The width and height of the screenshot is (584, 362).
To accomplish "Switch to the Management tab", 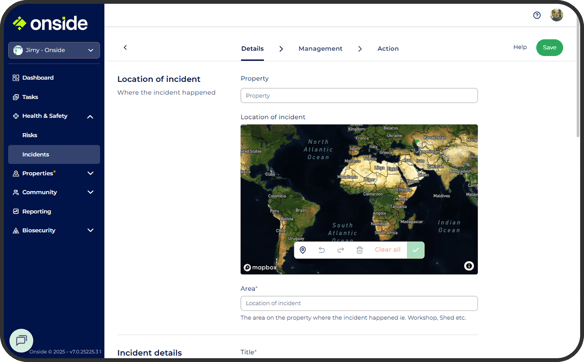I will point(320,48).
